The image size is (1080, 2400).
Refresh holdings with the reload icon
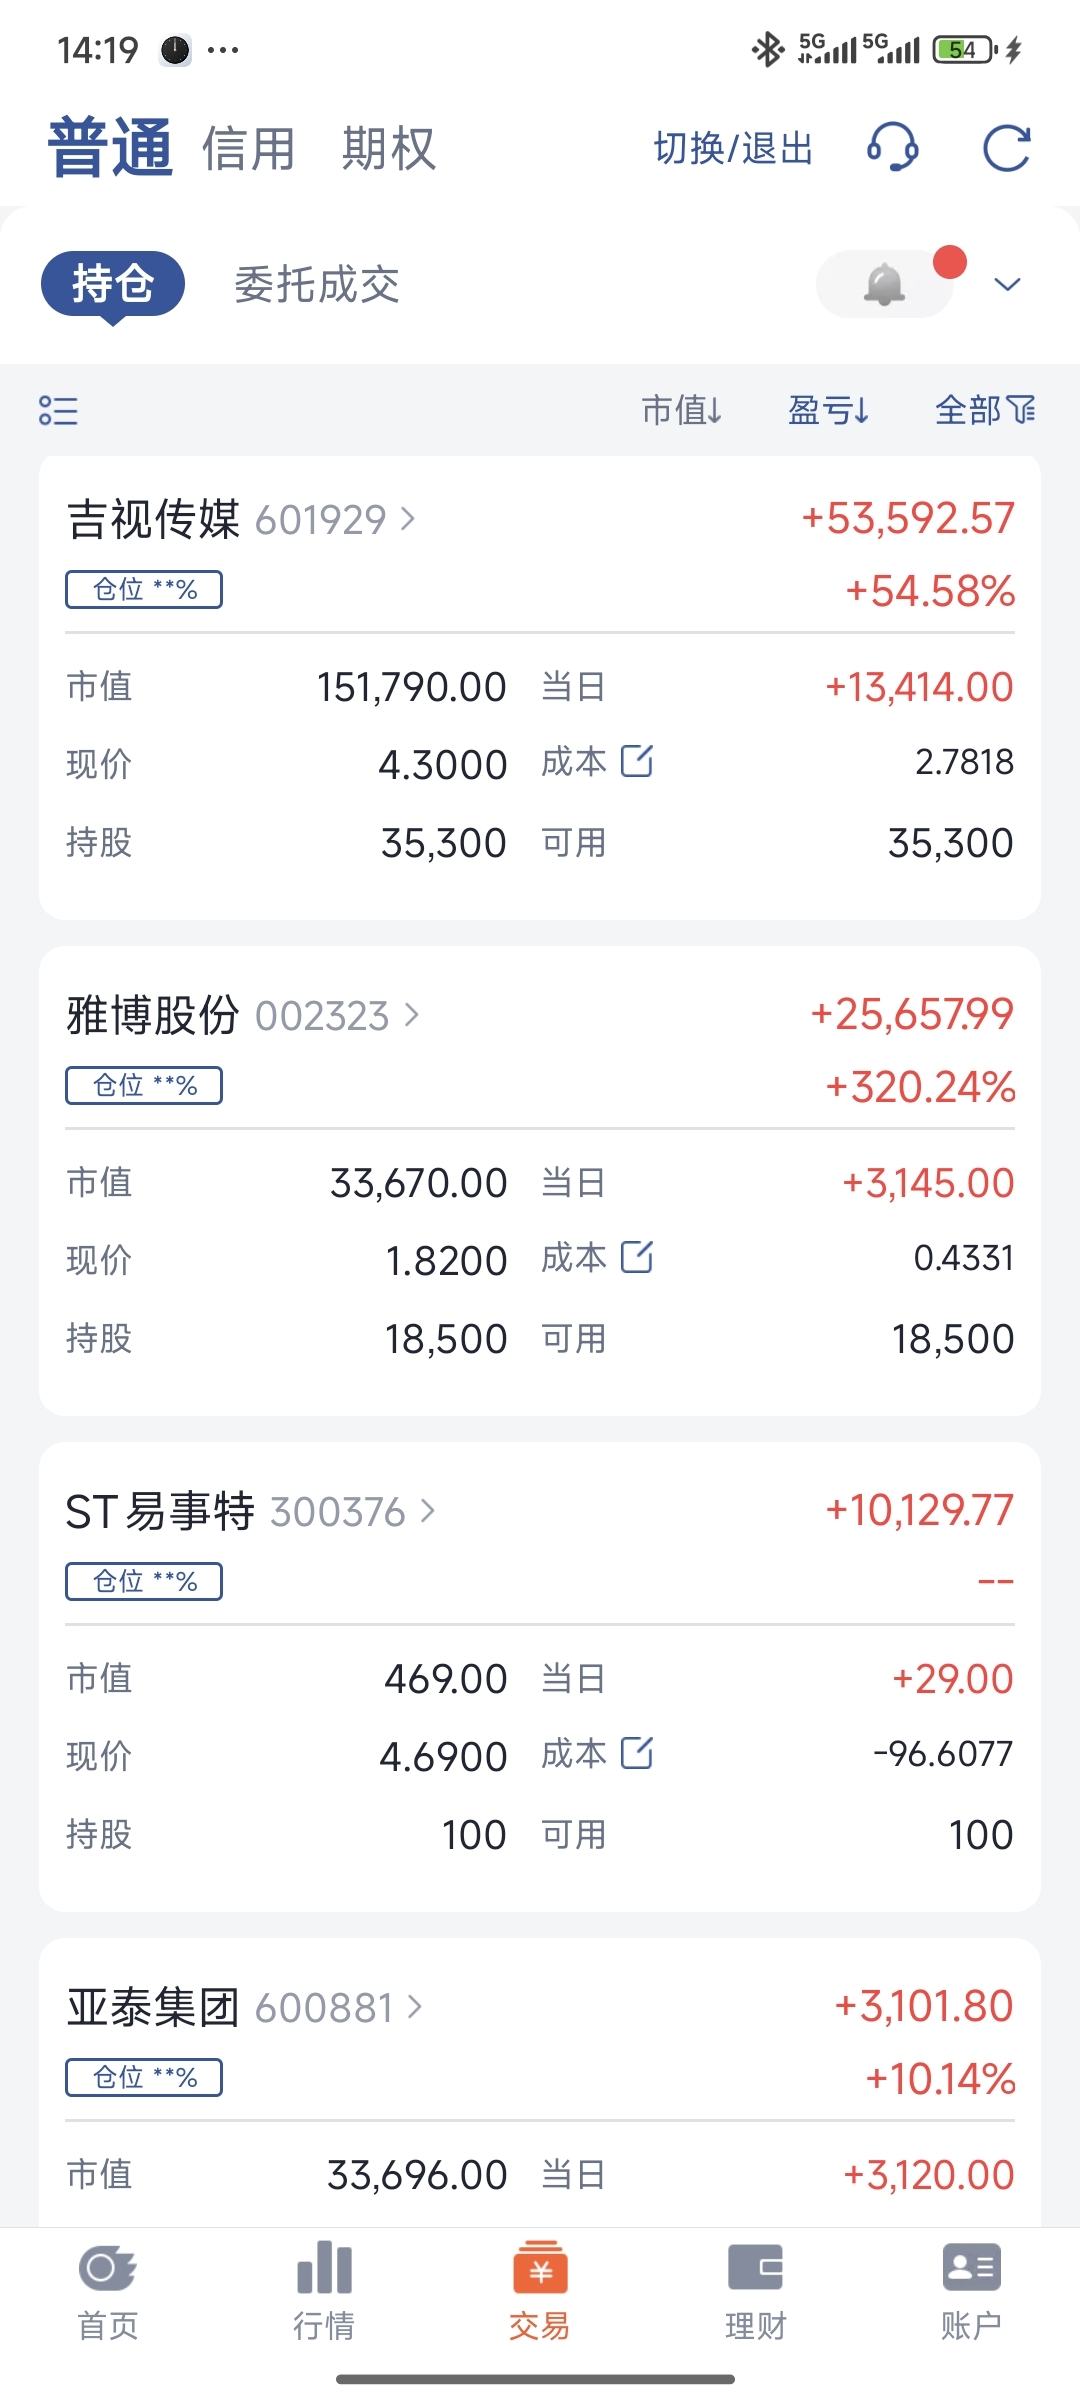1006,149
